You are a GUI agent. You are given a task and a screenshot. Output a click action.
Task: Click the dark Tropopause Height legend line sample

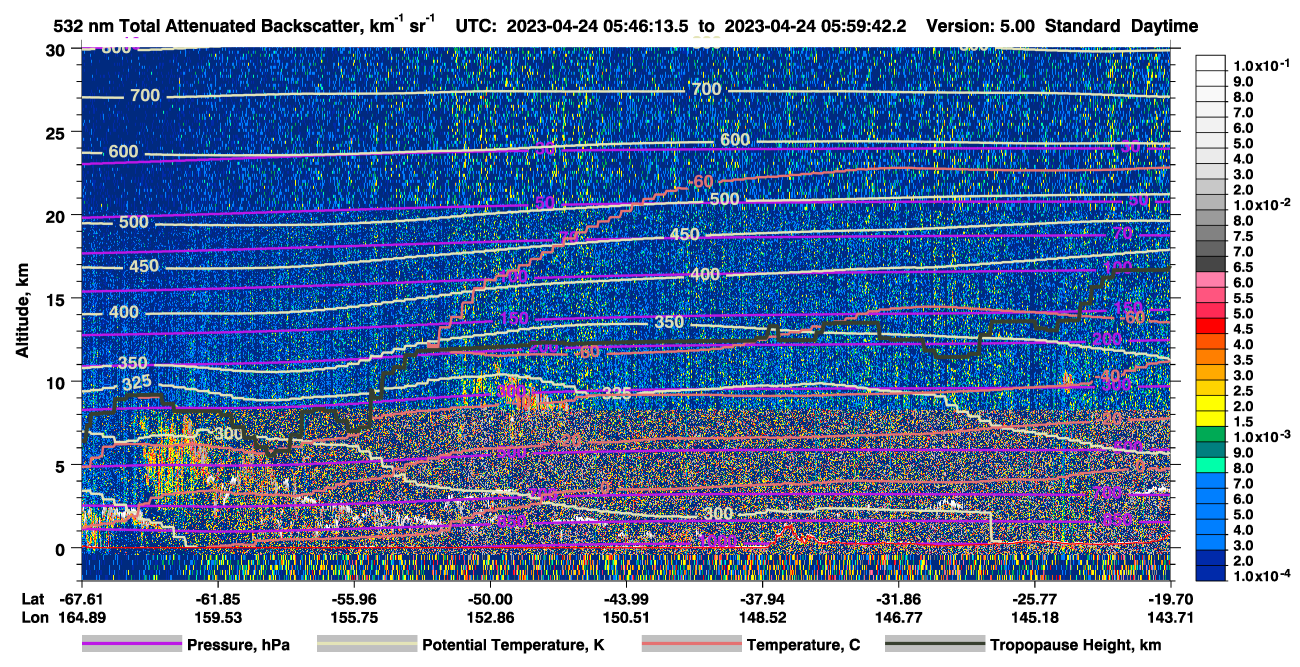click(934, 645)
